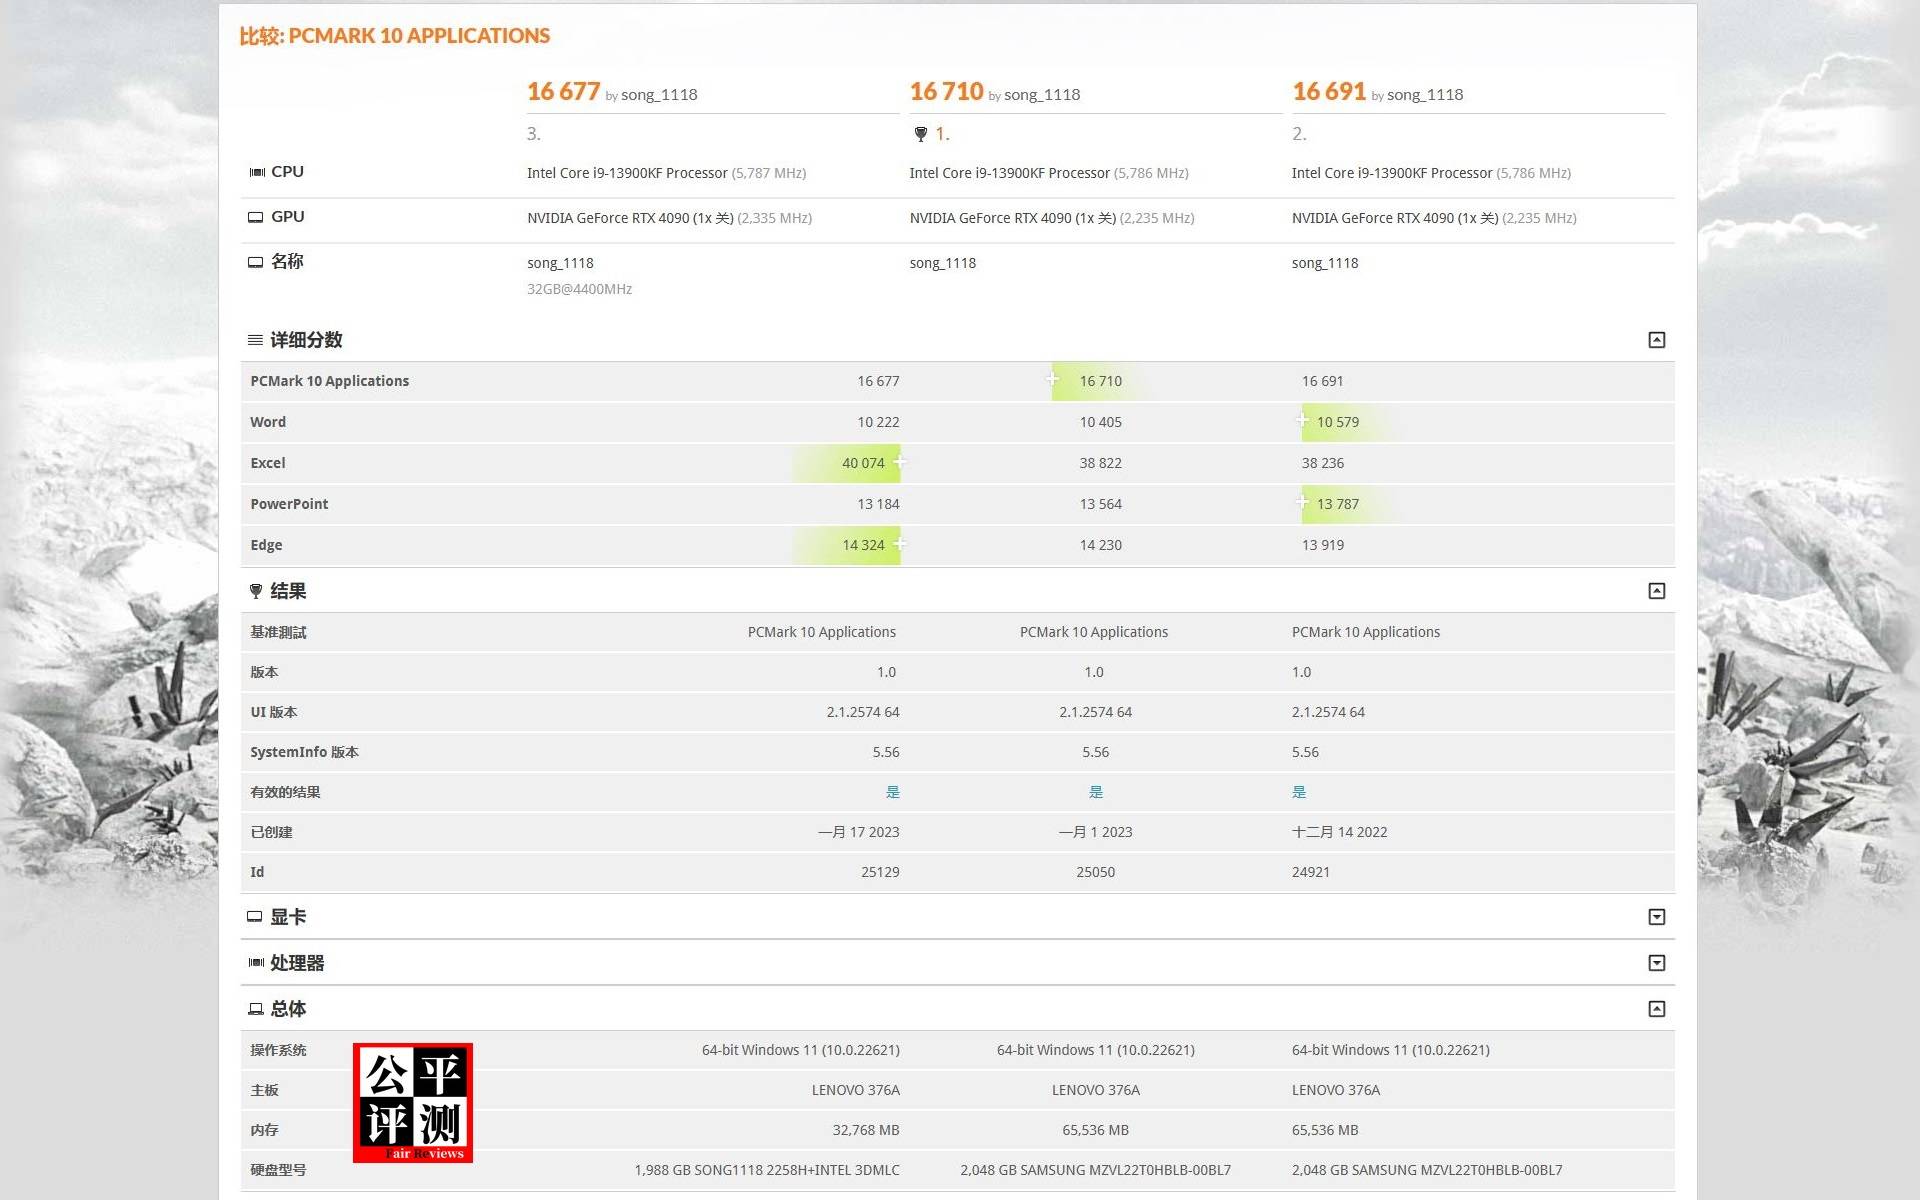1920x1200 pixels.
Task: Open the 16 677 score result
Action: [563, 92]
